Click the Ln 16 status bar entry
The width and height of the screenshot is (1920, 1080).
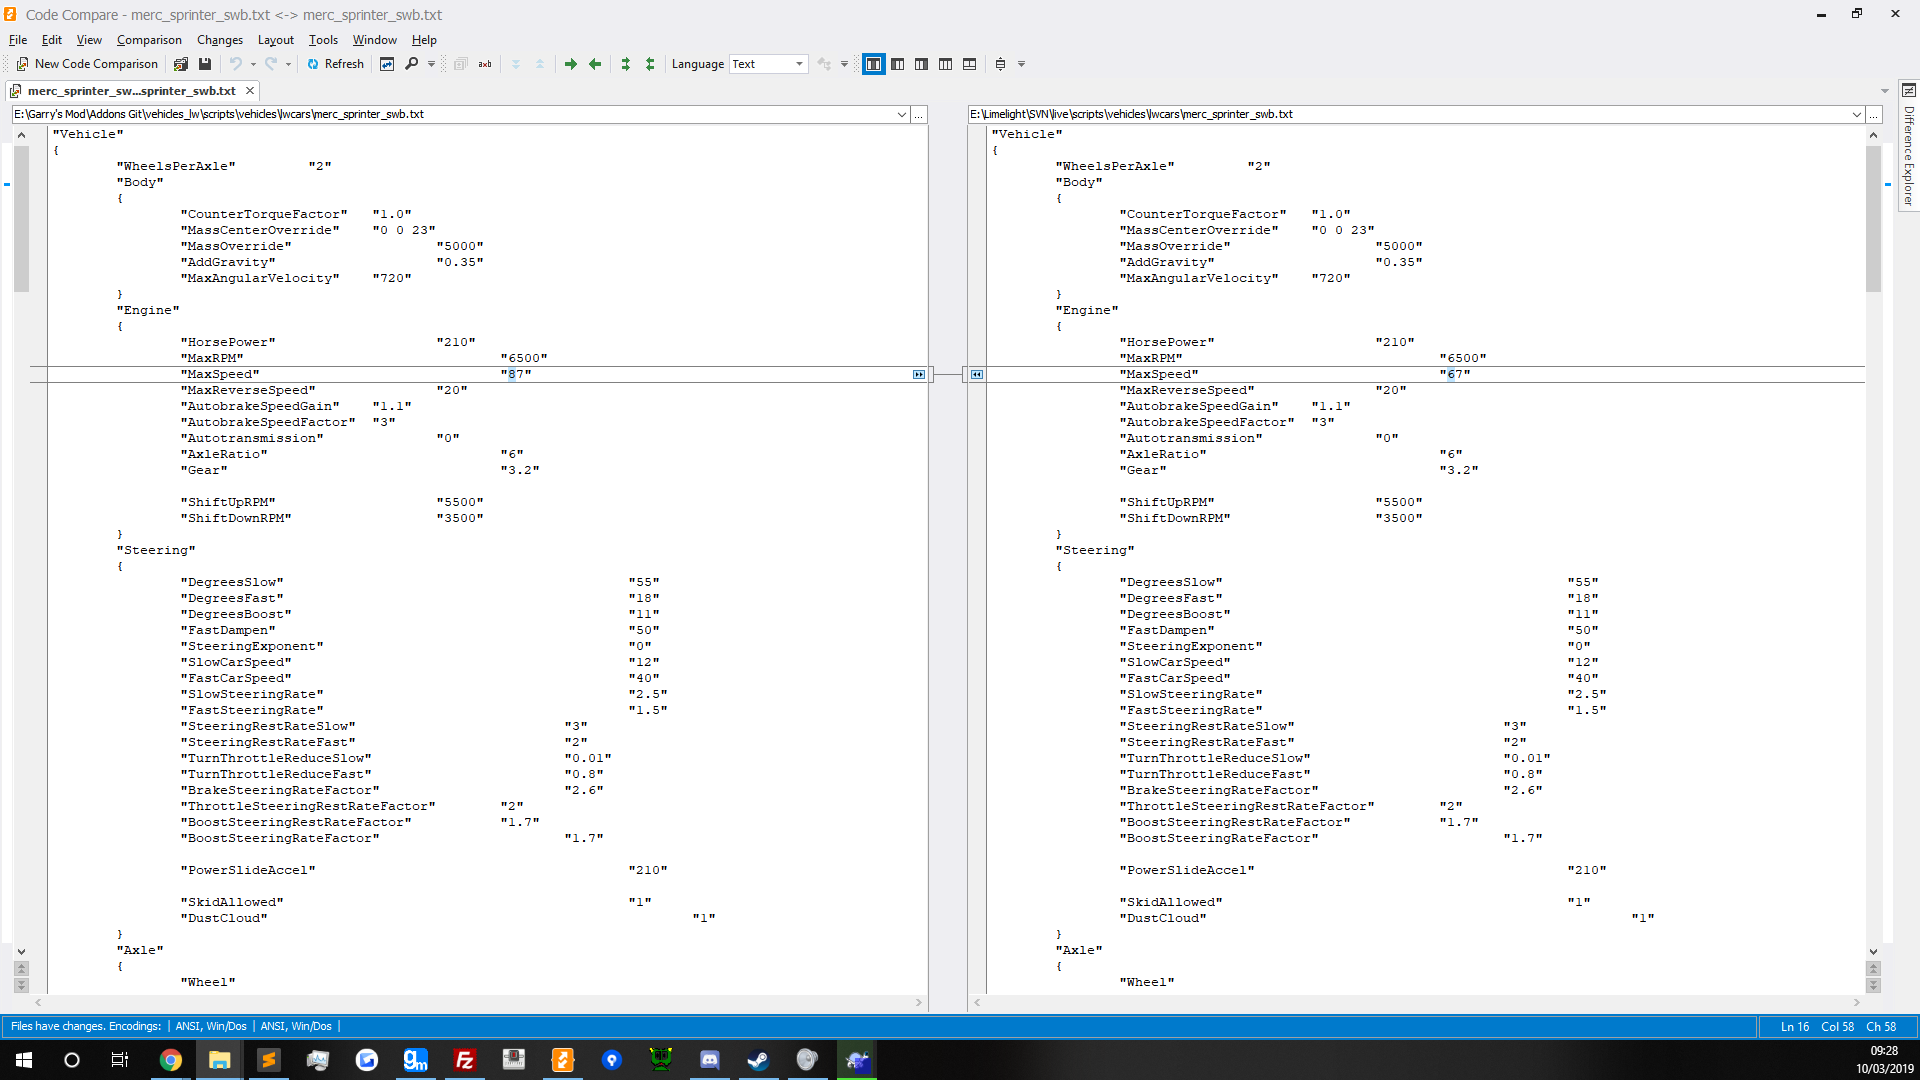coord(1795,1027)
